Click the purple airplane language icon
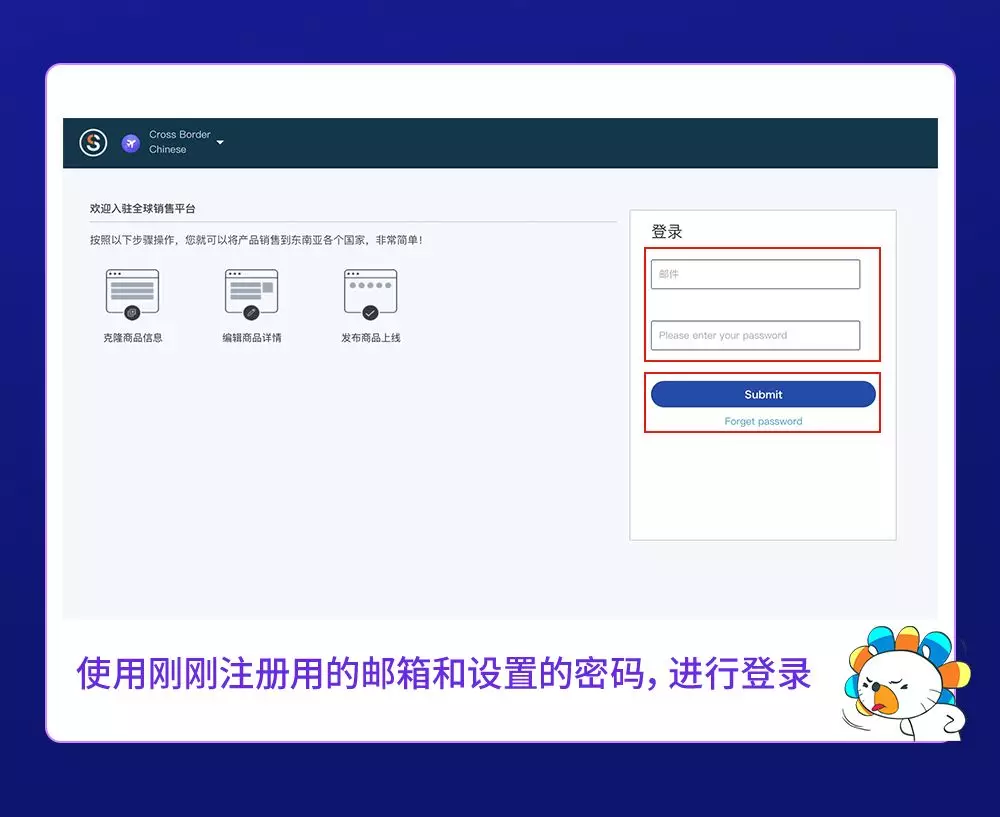This screenshot has height=817, width=1000. click(130, 142)
